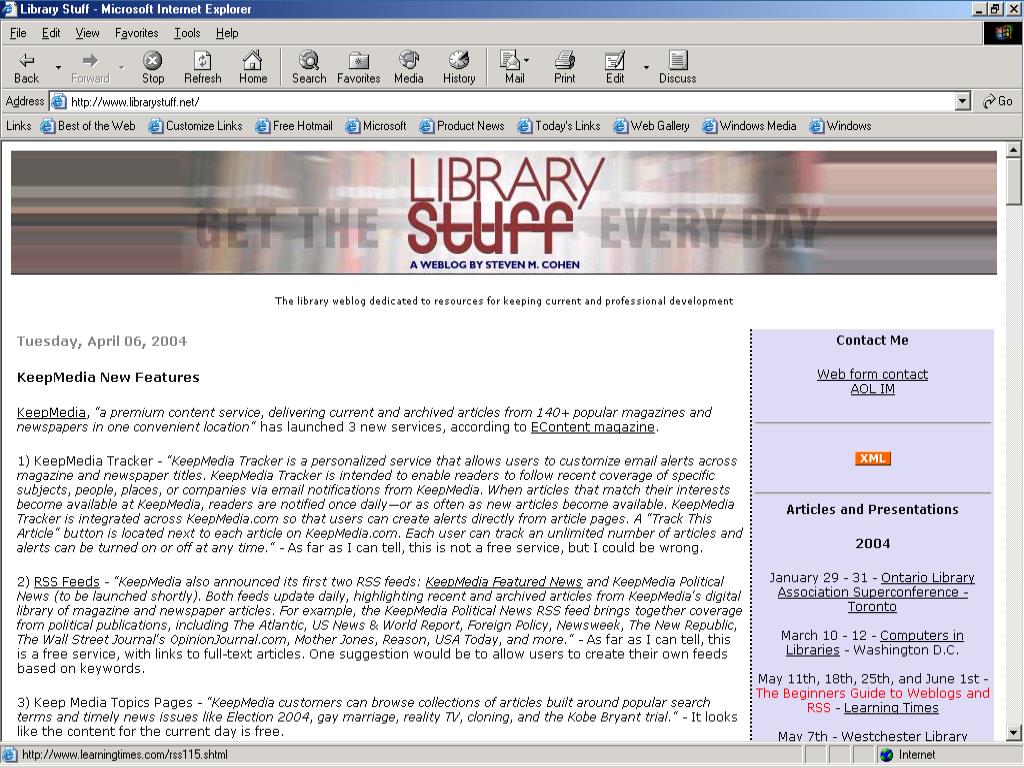Screen dimensions: 1024x768
Task: Open Microsoft links-bar shortcut
Action: click(x=376, y=126)
